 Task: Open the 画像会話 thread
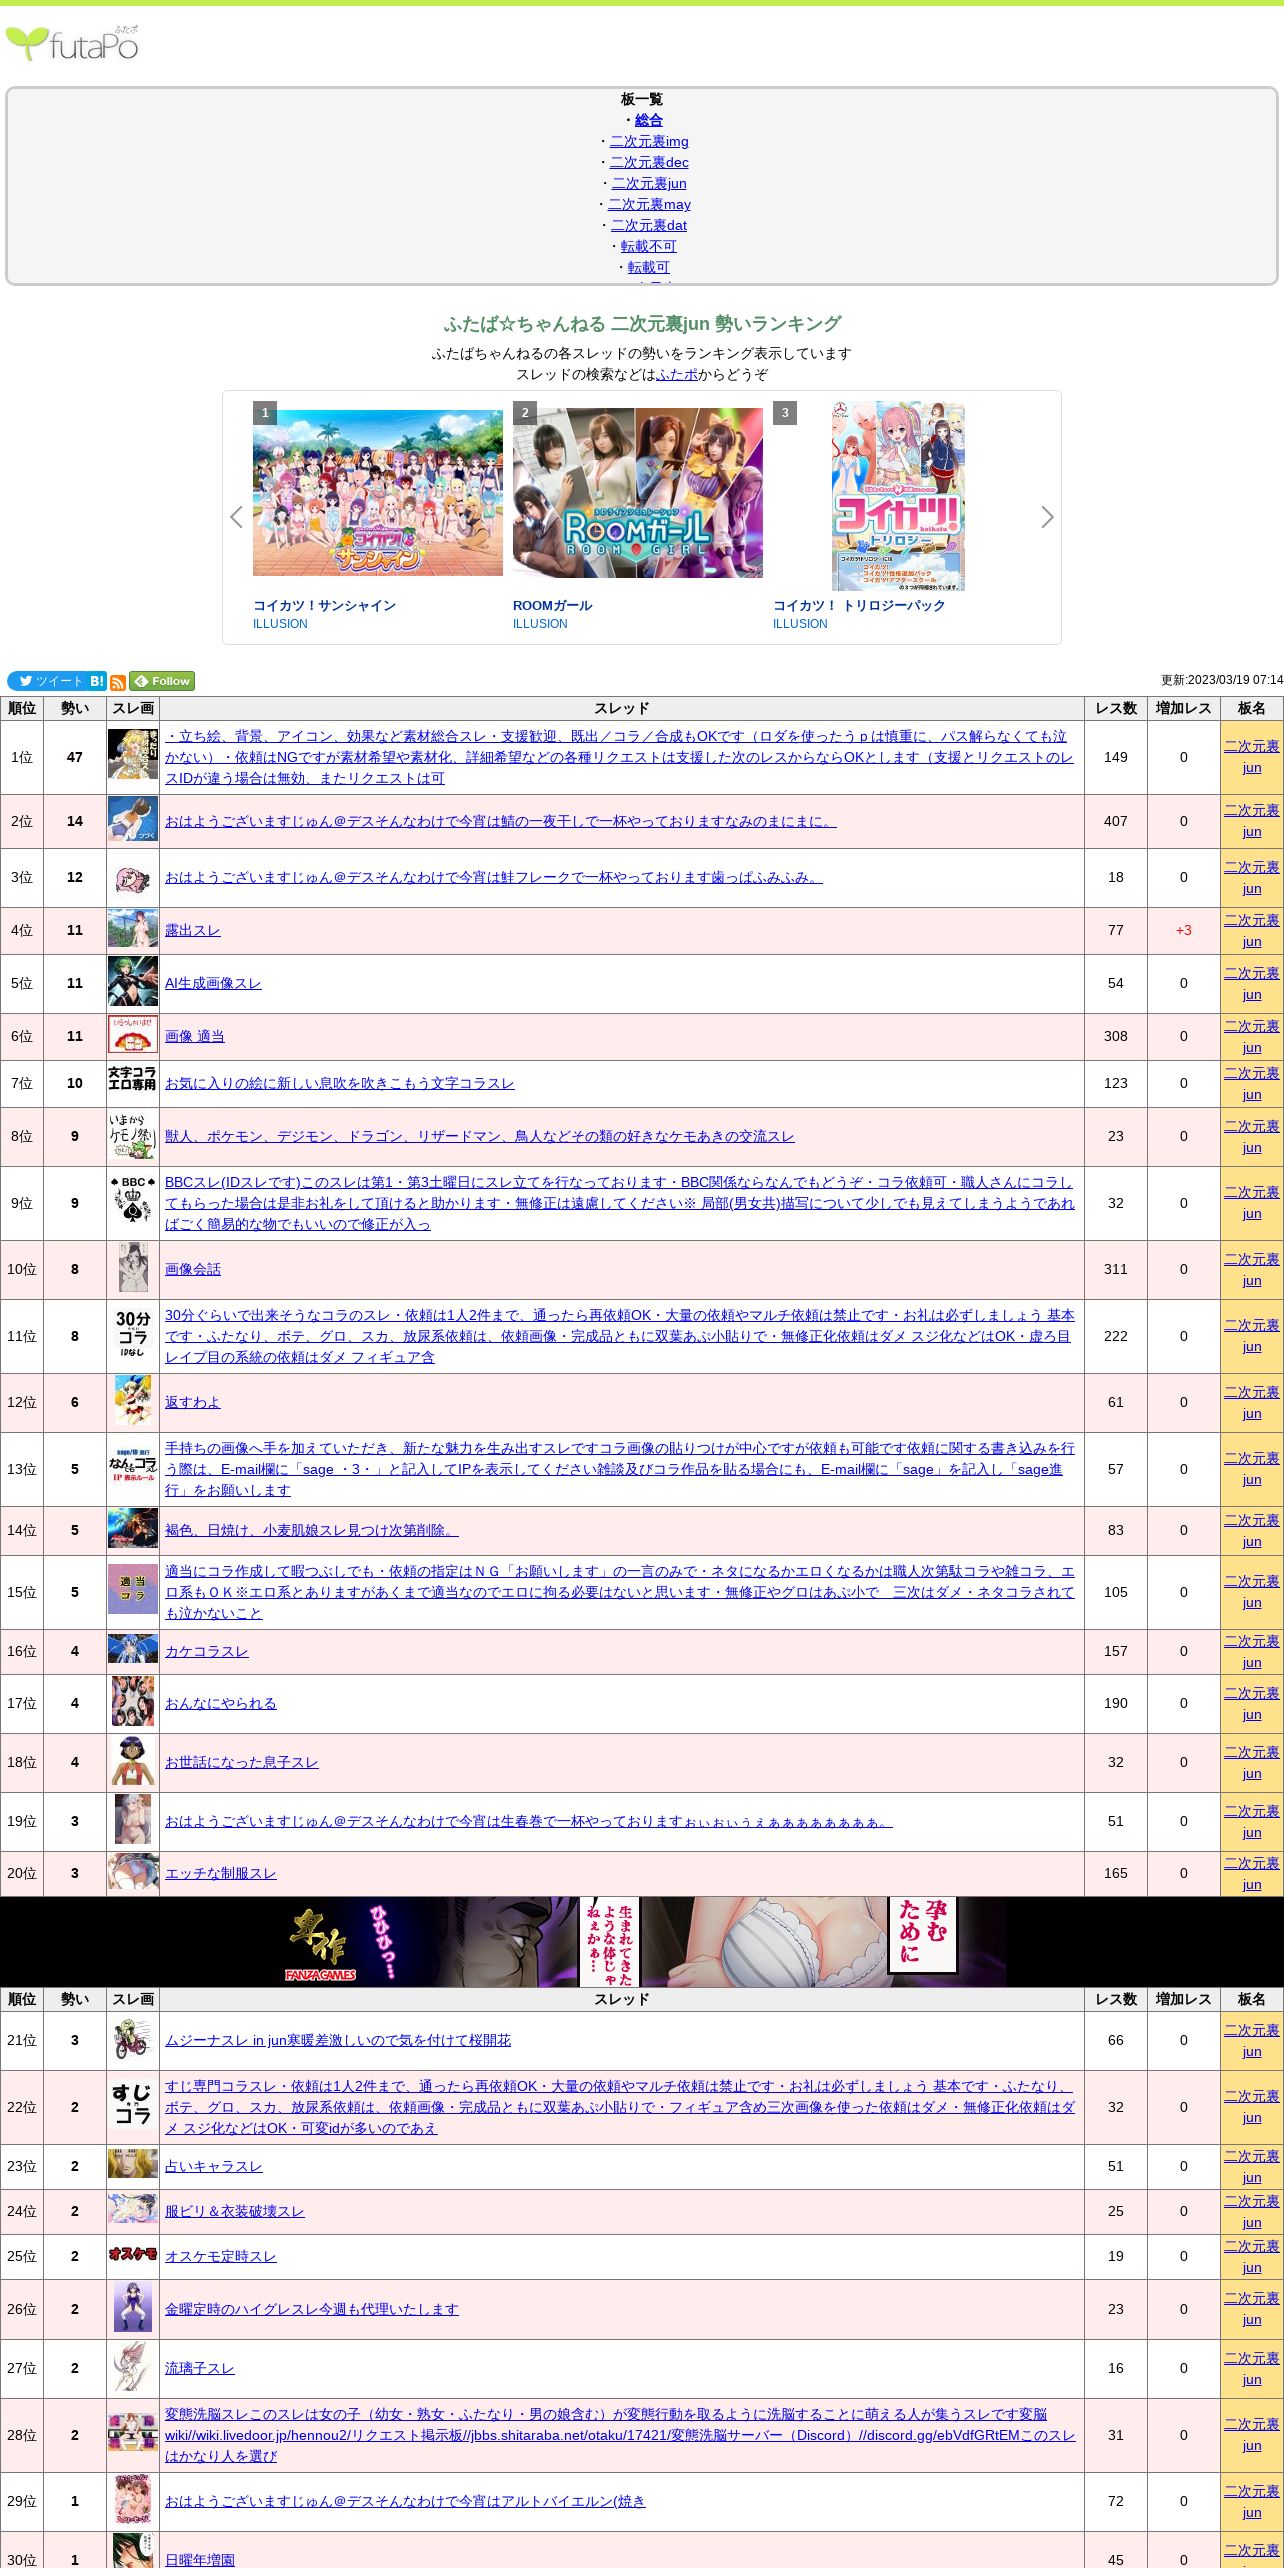193,1269
